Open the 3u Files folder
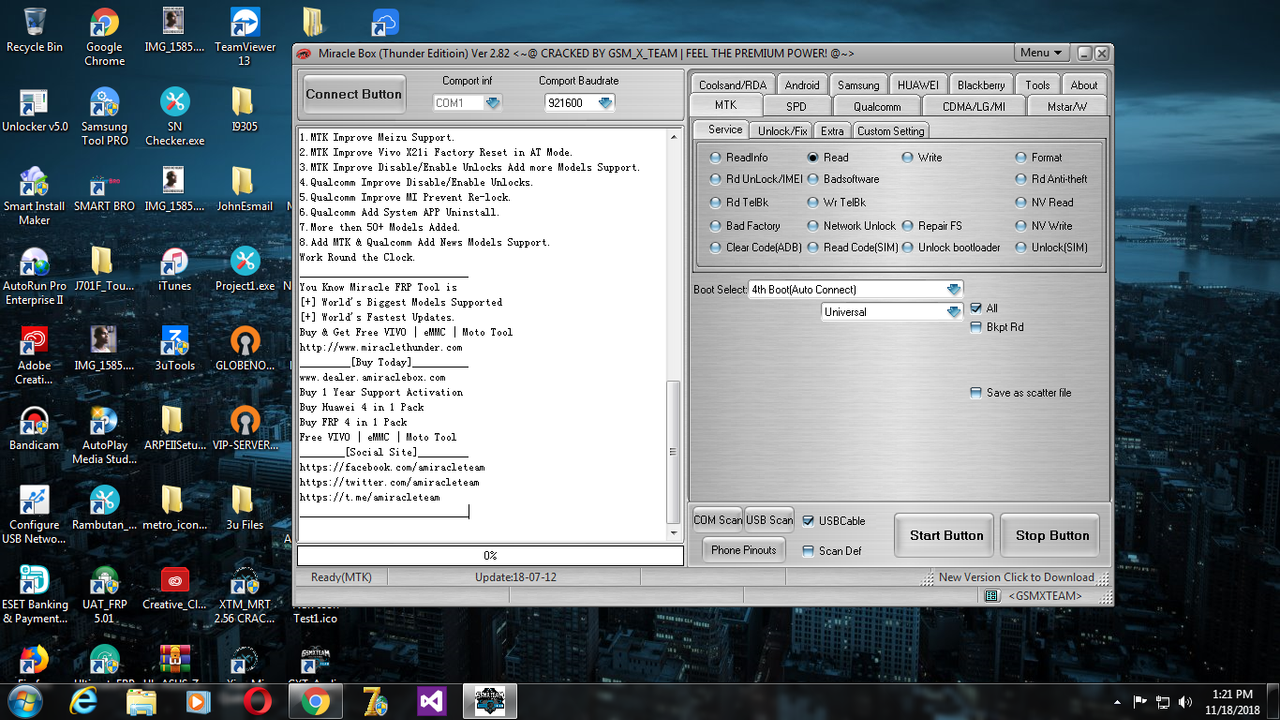This screenshot has width=1280, height=720. [x=244, y=508]
